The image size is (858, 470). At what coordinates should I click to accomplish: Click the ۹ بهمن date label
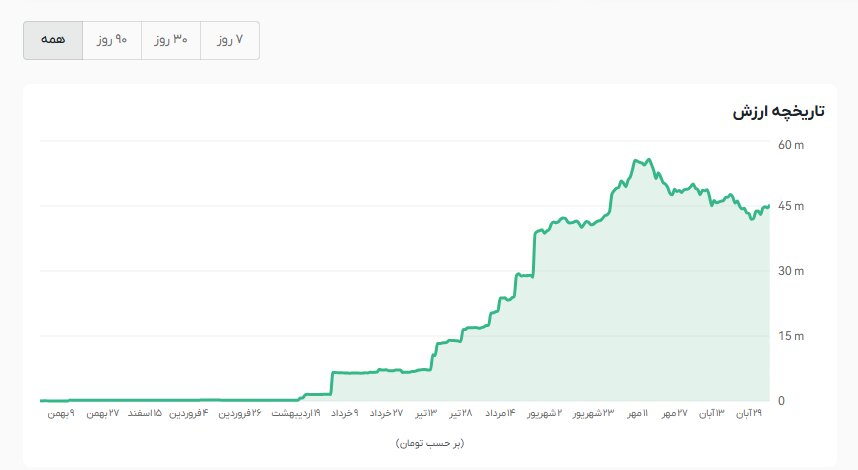[60, 413]
